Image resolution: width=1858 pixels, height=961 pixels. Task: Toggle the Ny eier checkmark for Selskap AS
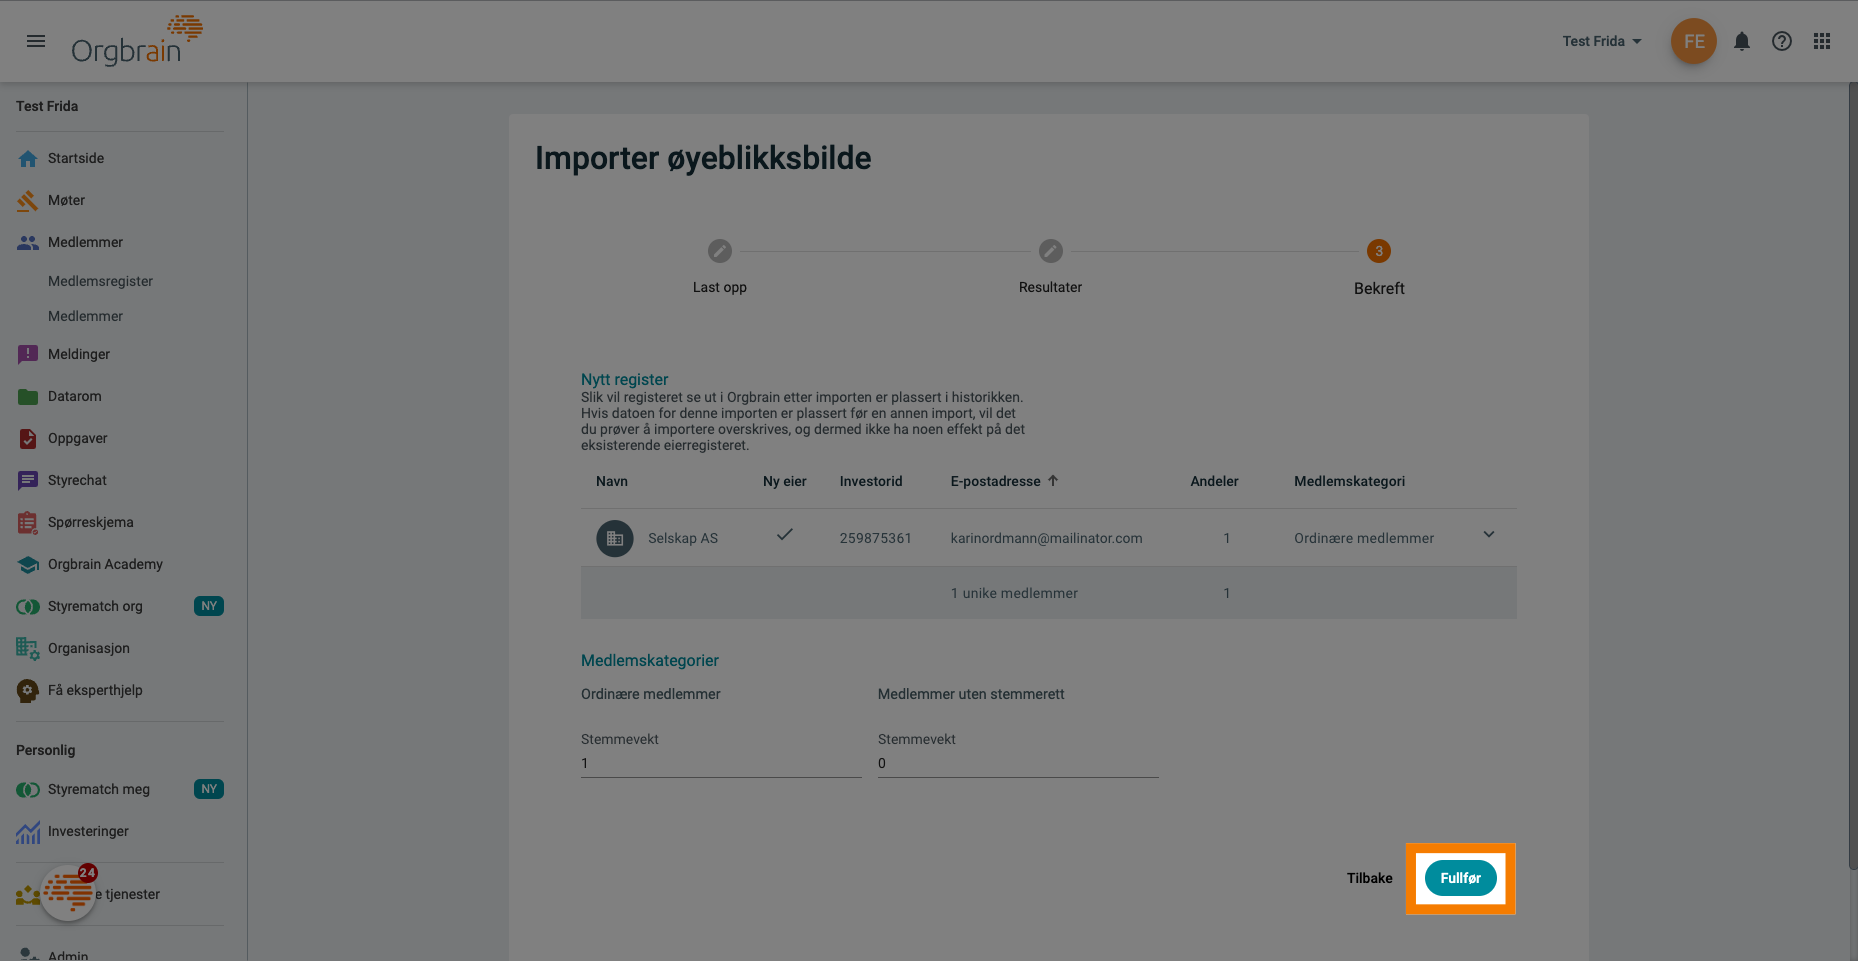click(x=785, y=534)
